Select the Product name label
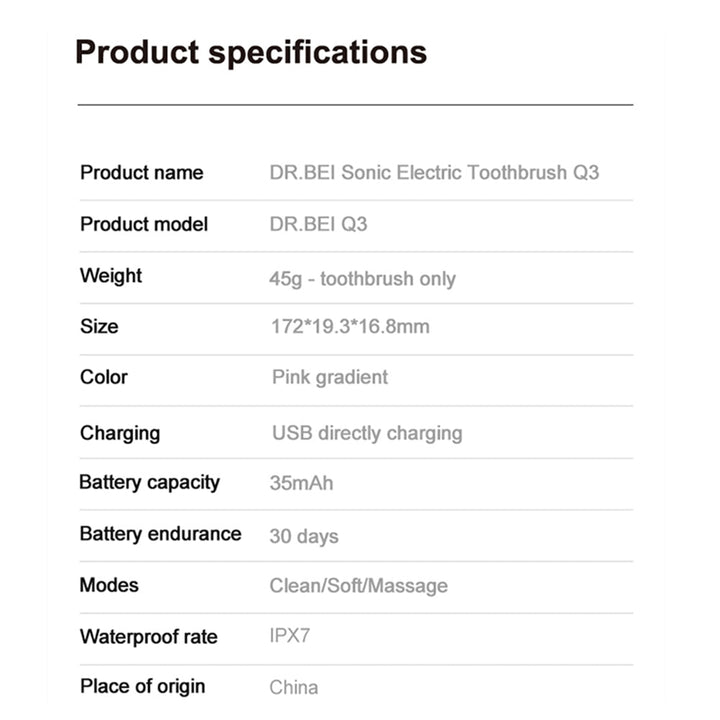This screenshot has height=720, width=720. coord(142,173)
